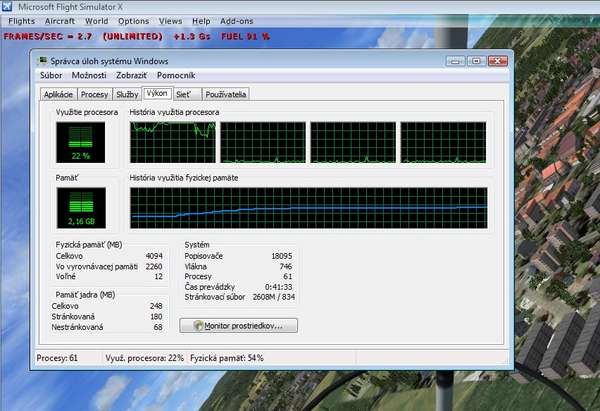Click the fourth CPU core history graph
The image size is (600, 411).
[443, 142]
